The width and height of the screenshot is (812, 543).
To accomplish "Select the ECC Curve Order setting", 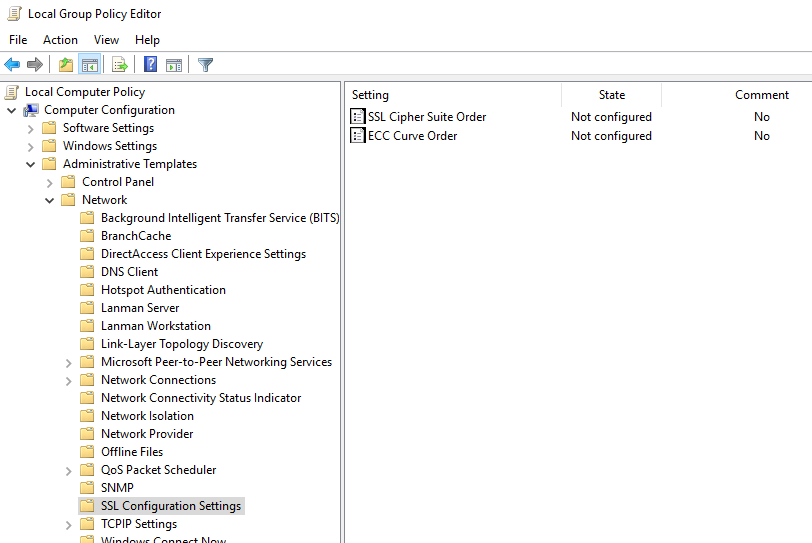I will tap(412, 136).
